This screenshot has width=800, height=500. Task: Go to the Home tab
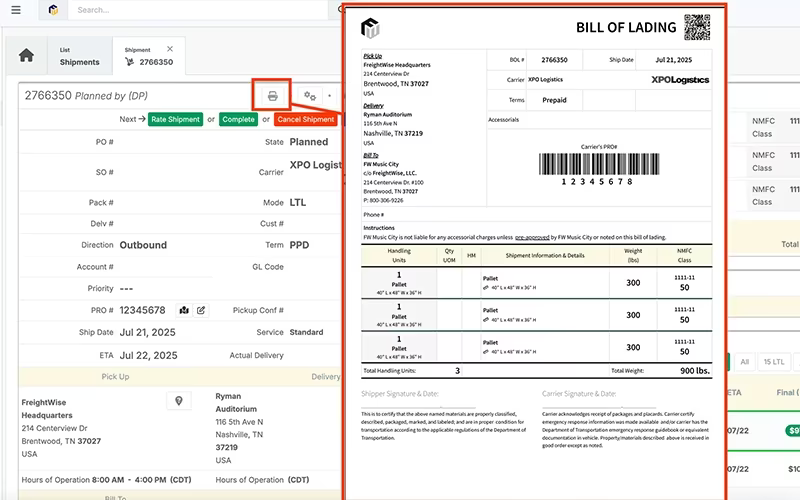pyautogui.click(x=26, y=55)
